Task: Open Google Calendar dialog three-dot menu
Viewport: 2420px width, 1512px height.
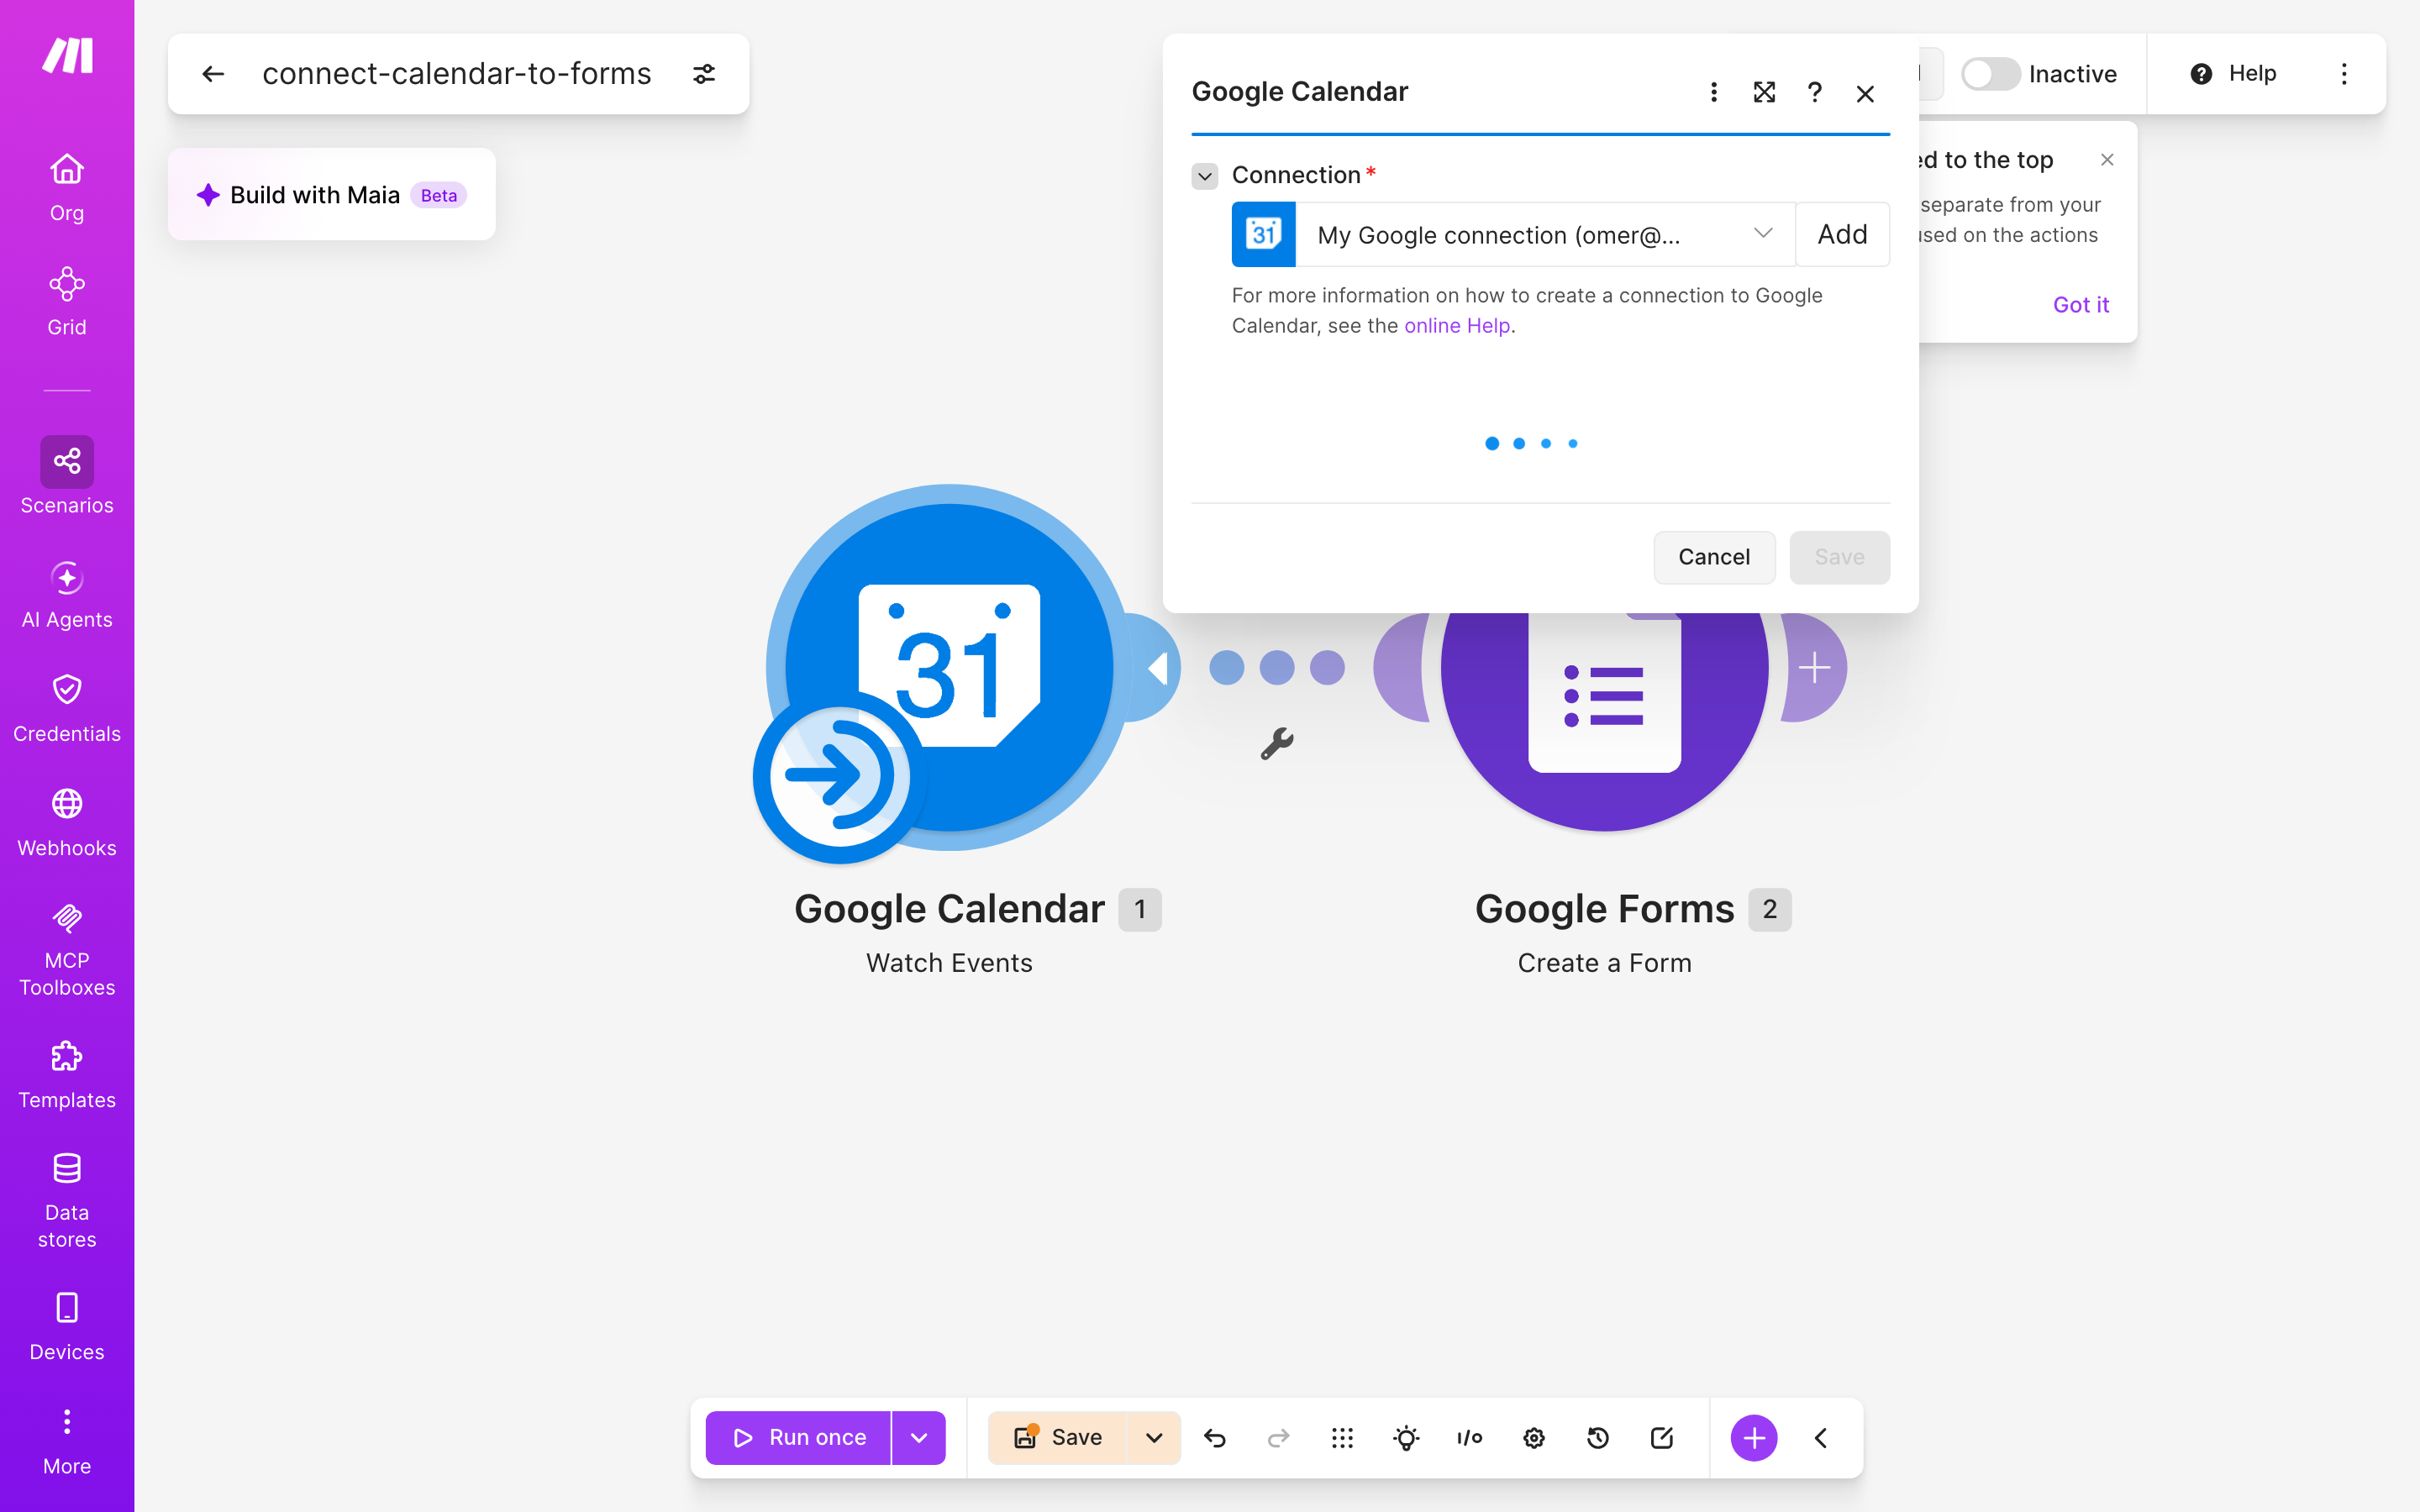Action: [x=1714, y=93]
